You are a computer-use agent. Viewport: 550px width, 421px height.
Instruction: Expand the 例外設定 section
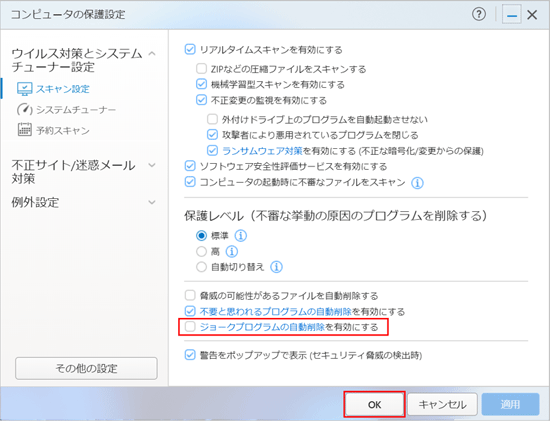click(152, 202)
